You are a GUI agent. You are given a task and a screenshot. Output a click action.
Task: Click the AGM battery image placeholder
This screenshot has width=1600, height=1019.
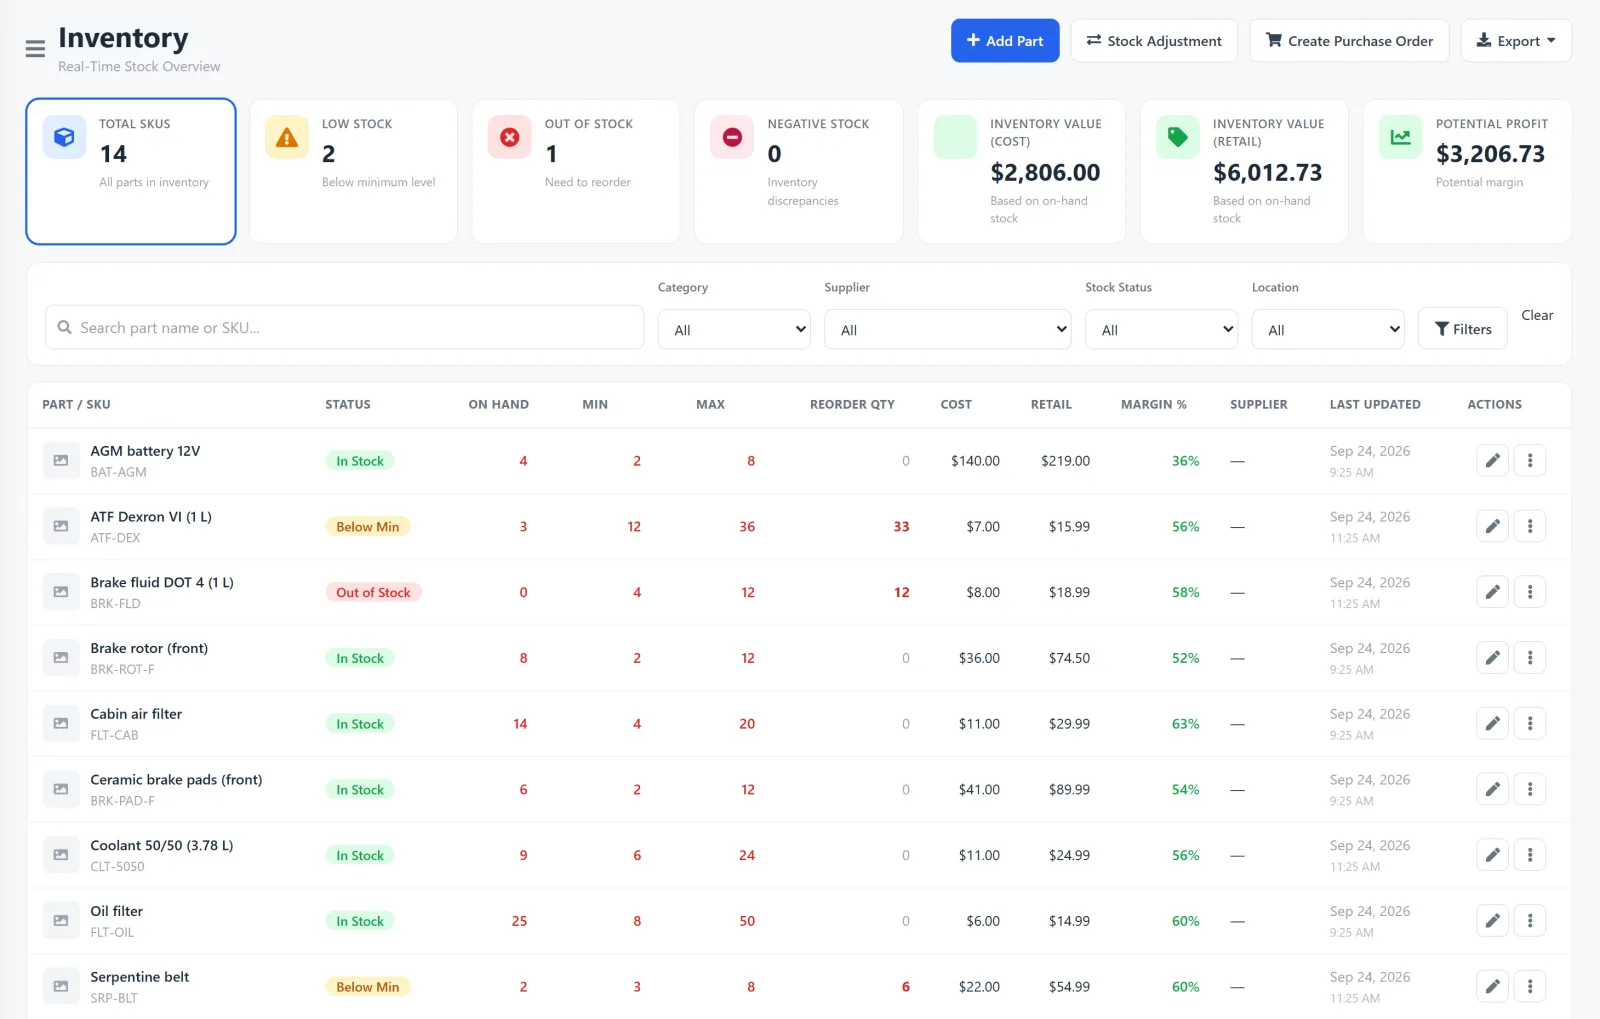[61, 461]
